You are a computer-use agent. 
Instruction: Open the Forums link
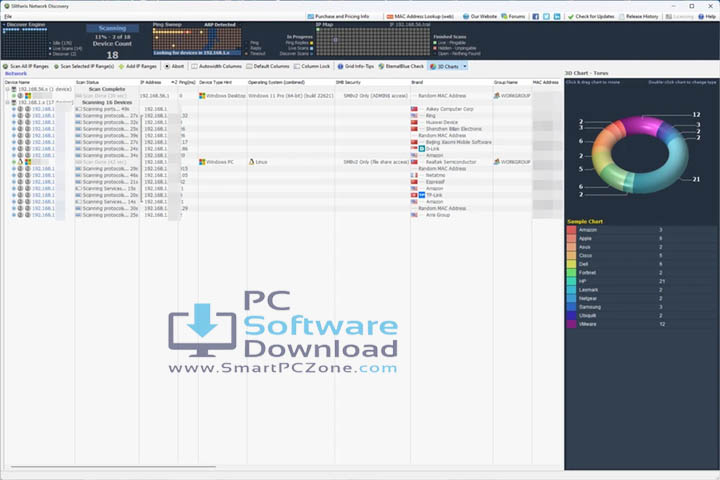click(x=513, y=17)
